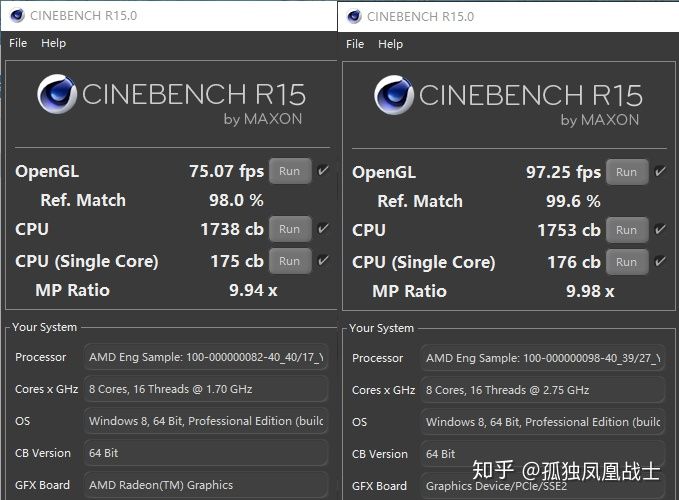Click Cinebench app icon in left window title bar
Screen dimensions: 679x500
tap(17, 16)
